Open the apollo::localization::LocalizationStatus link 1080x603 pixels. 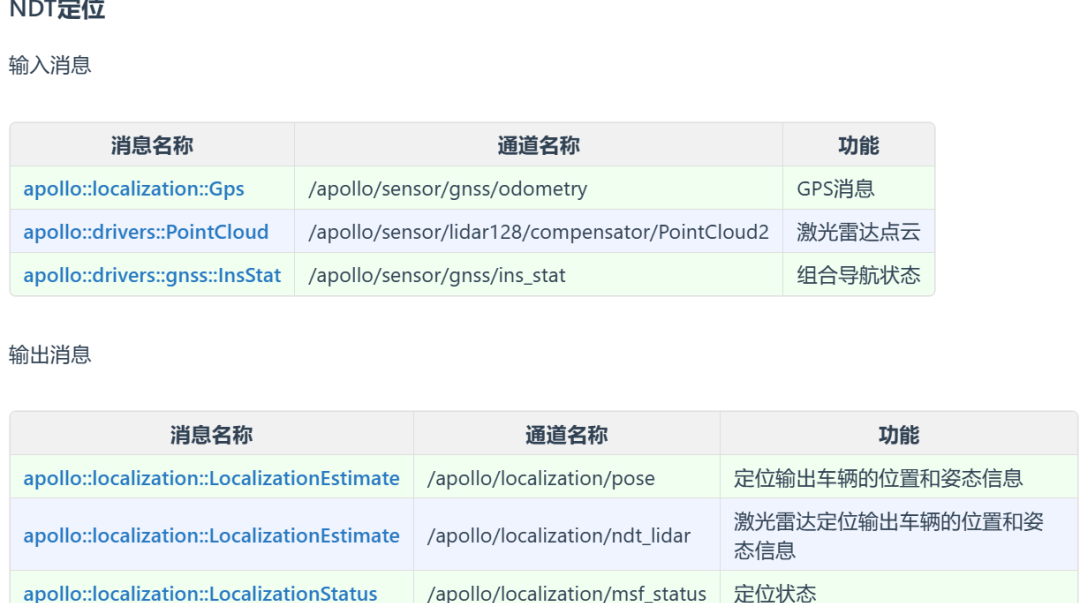(x=200, y=593)
